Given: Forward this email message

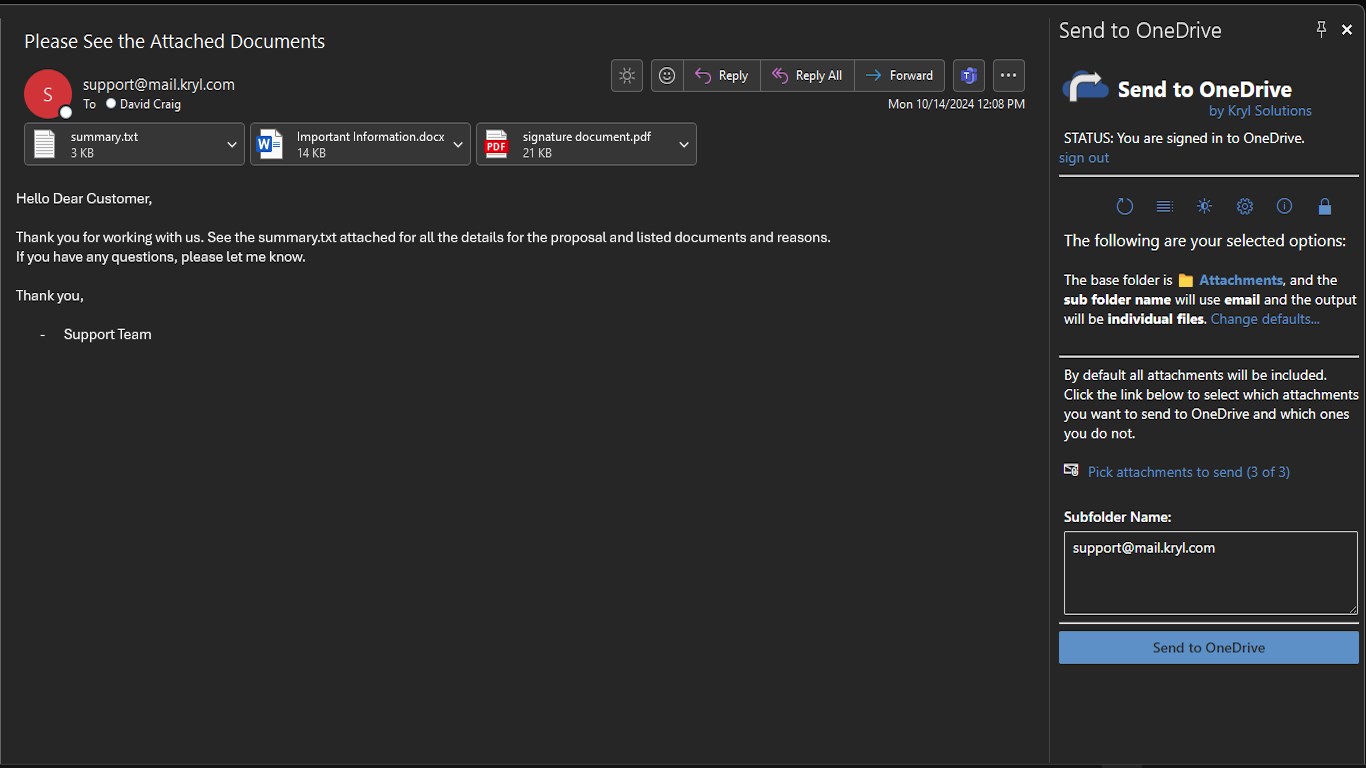Looking at the screenshot, I should 899,75.
